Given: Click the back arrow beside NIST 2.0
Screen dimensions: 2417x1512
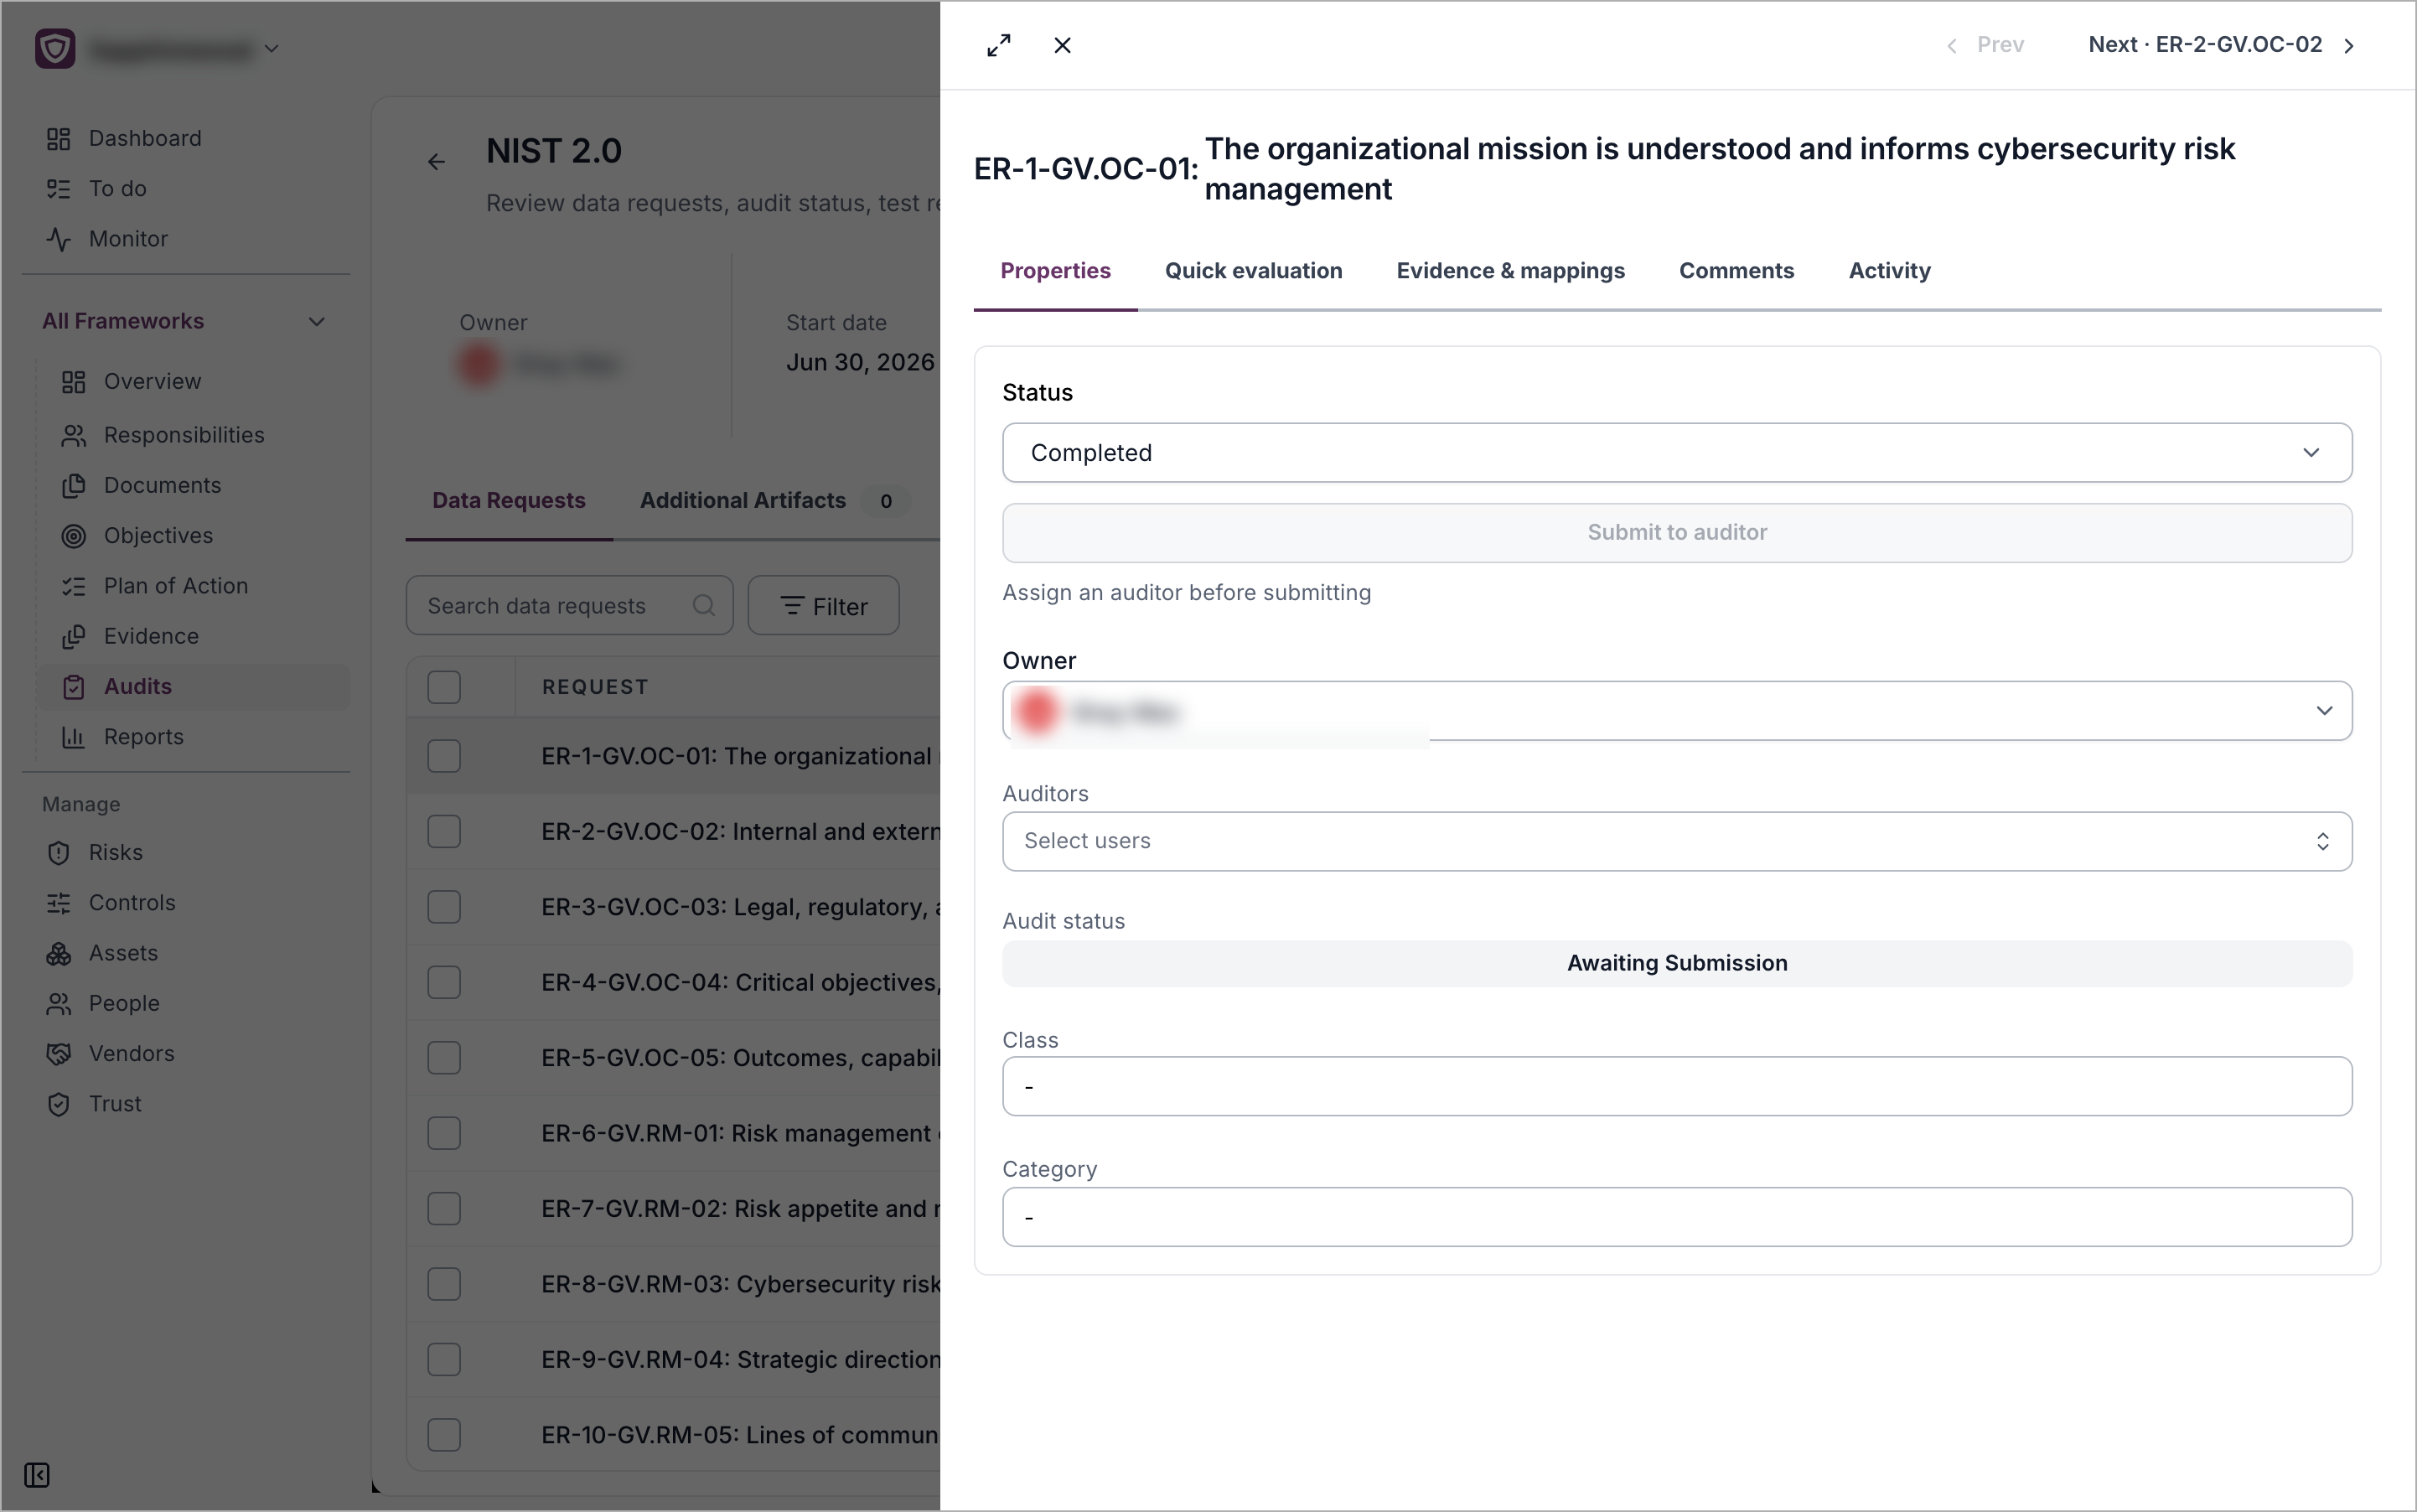Looking at the screenshot, I should click(x=436, y=161).
